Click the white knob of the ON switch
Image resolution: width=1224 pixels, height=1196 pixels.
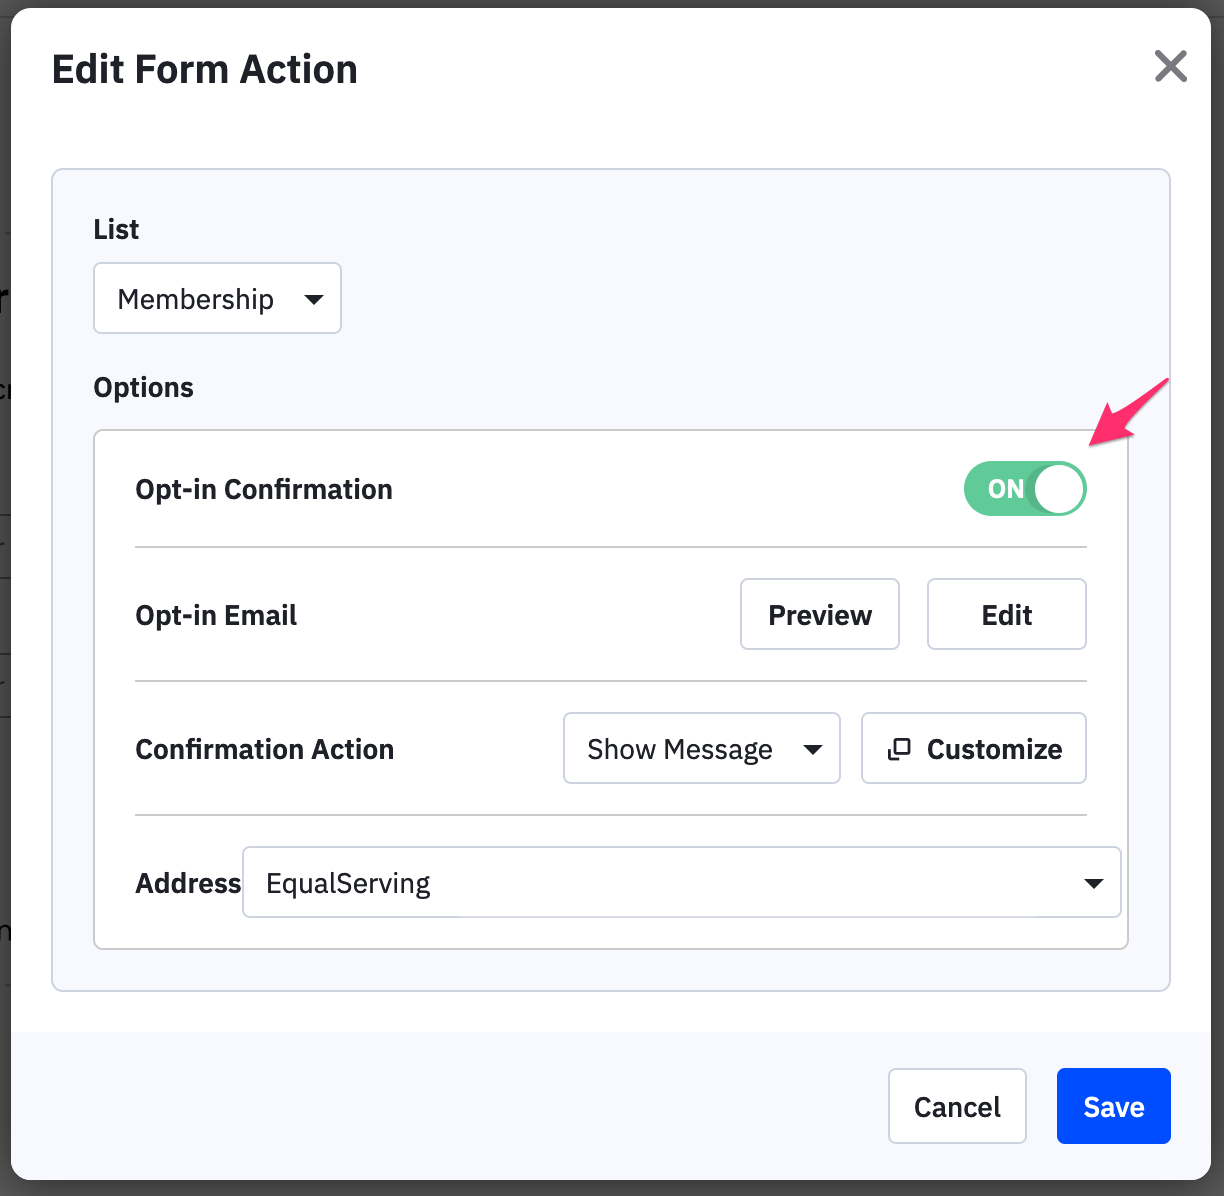(1059, 489)
